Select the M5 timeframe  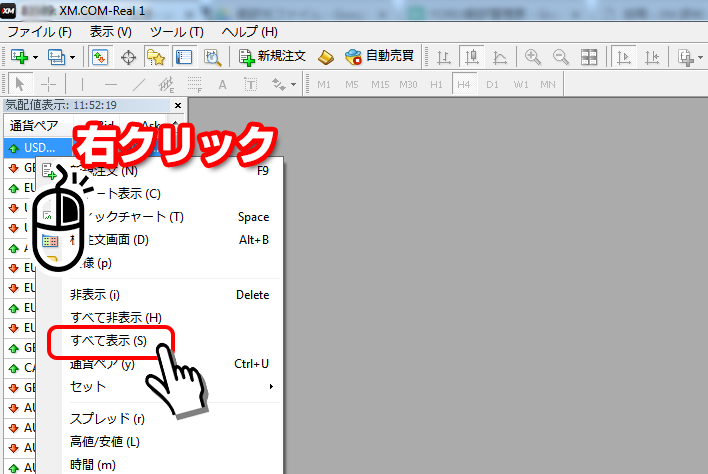coord(351,84)
